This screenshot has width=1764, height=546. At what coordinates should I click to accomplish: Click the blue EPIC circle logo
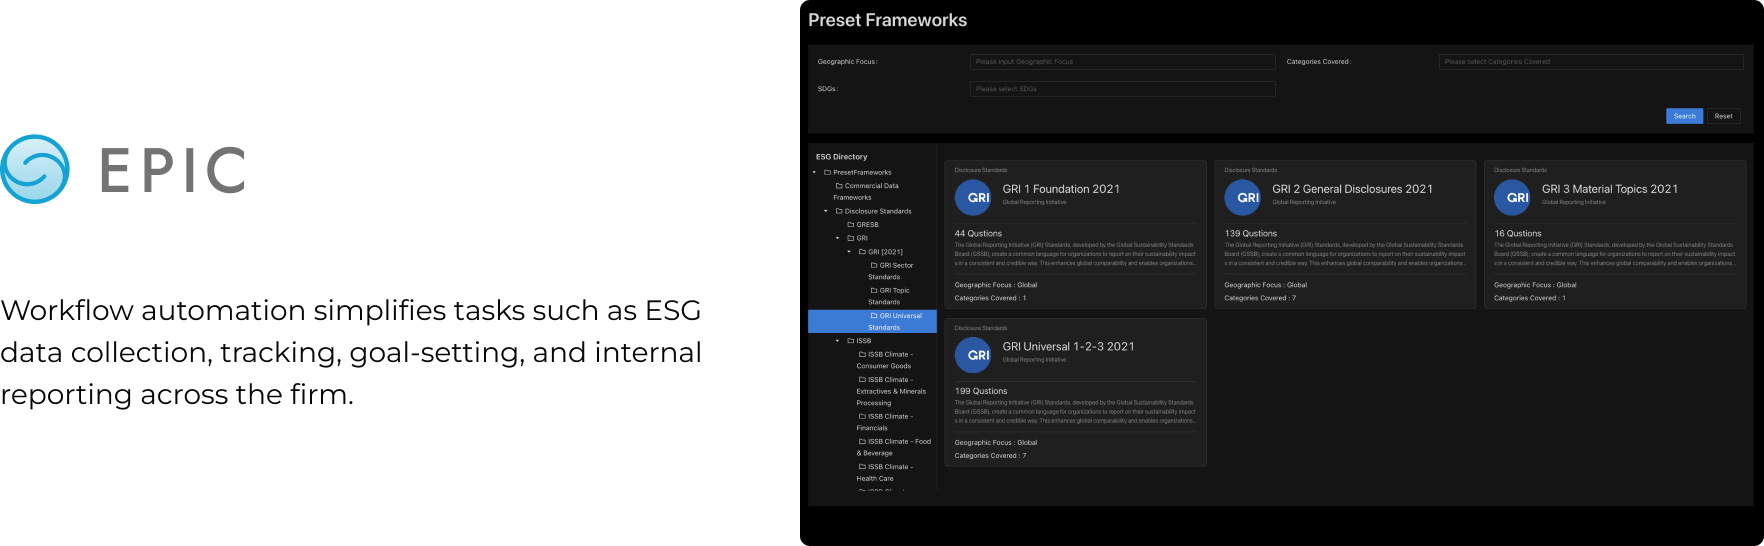click(35, 169)
